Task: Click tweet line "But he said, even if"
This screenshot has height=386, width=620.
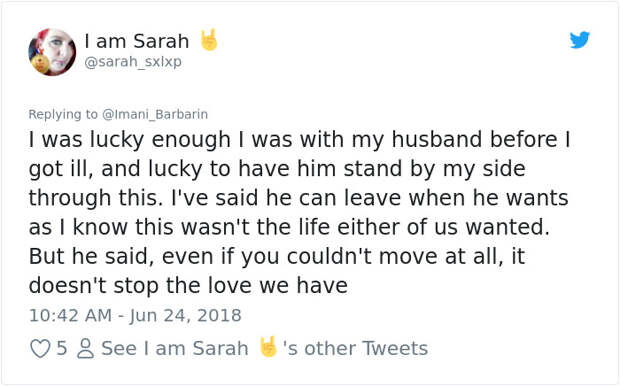Action: click(277, 257)
